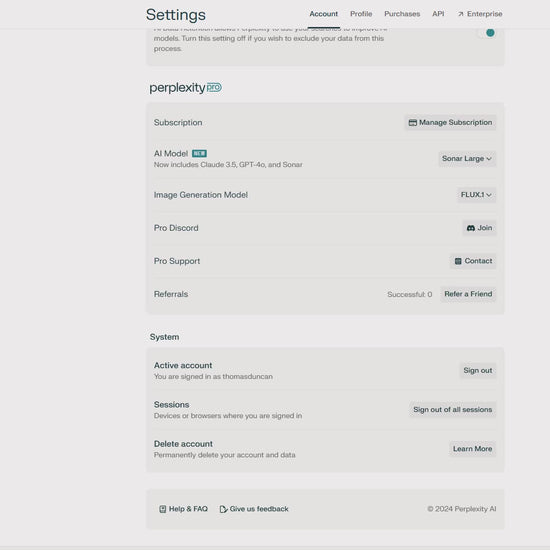The height and width of the screenshot is (550, 550).
Task: Click the card icon in Manage Subscription
Action: pyautogui.click(x=413, y=122)
